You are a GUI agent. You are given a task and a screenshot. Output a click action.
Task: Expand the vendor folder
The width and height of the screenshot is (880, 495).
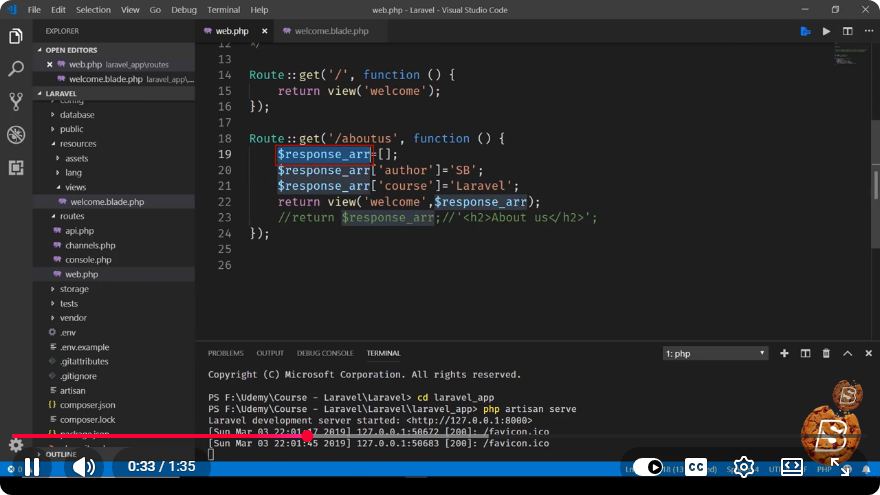73,318
